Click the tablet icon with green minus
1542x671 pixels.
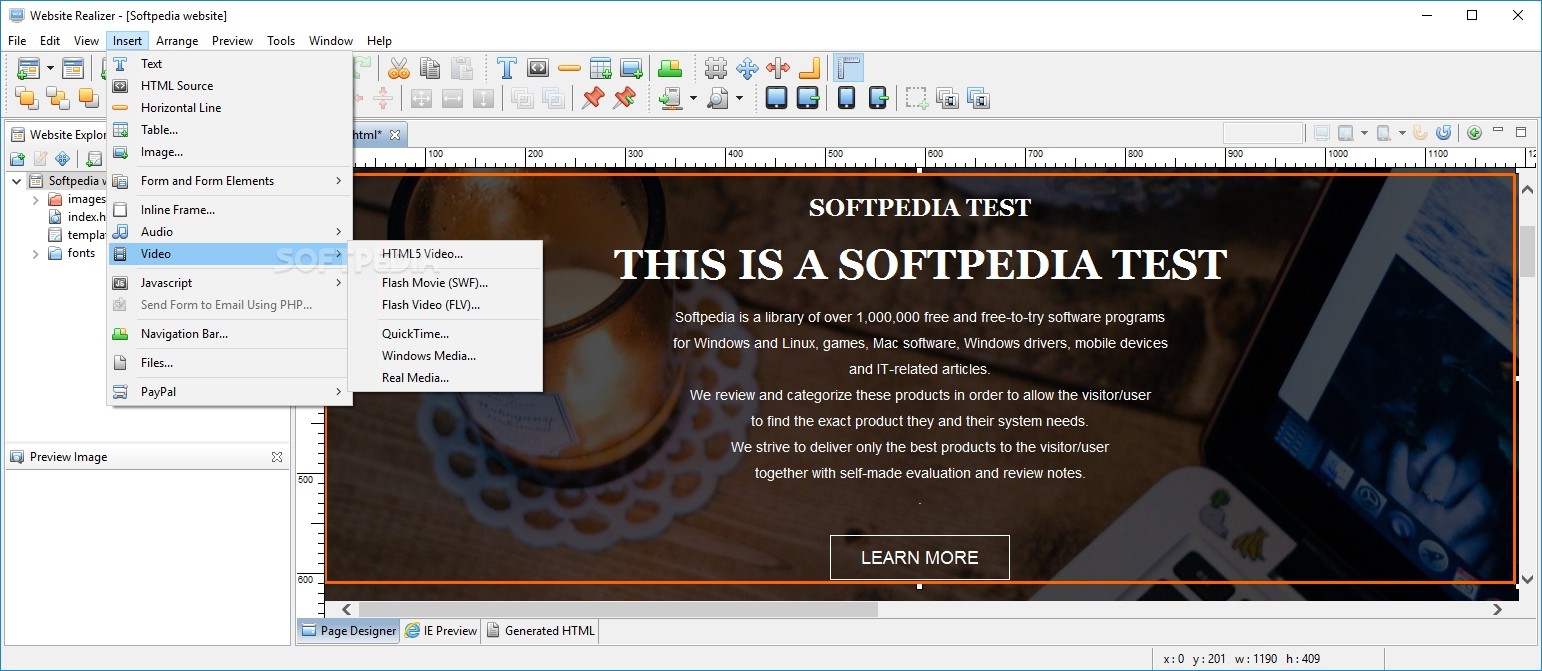click(808, 98)
